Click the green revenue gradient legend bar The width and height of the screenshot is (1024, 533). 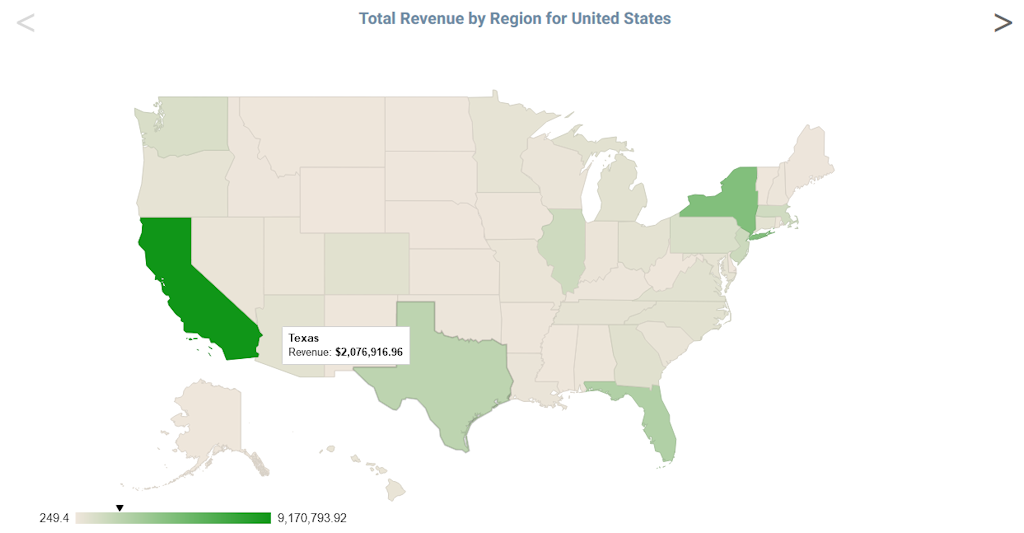tap(173, 518)
